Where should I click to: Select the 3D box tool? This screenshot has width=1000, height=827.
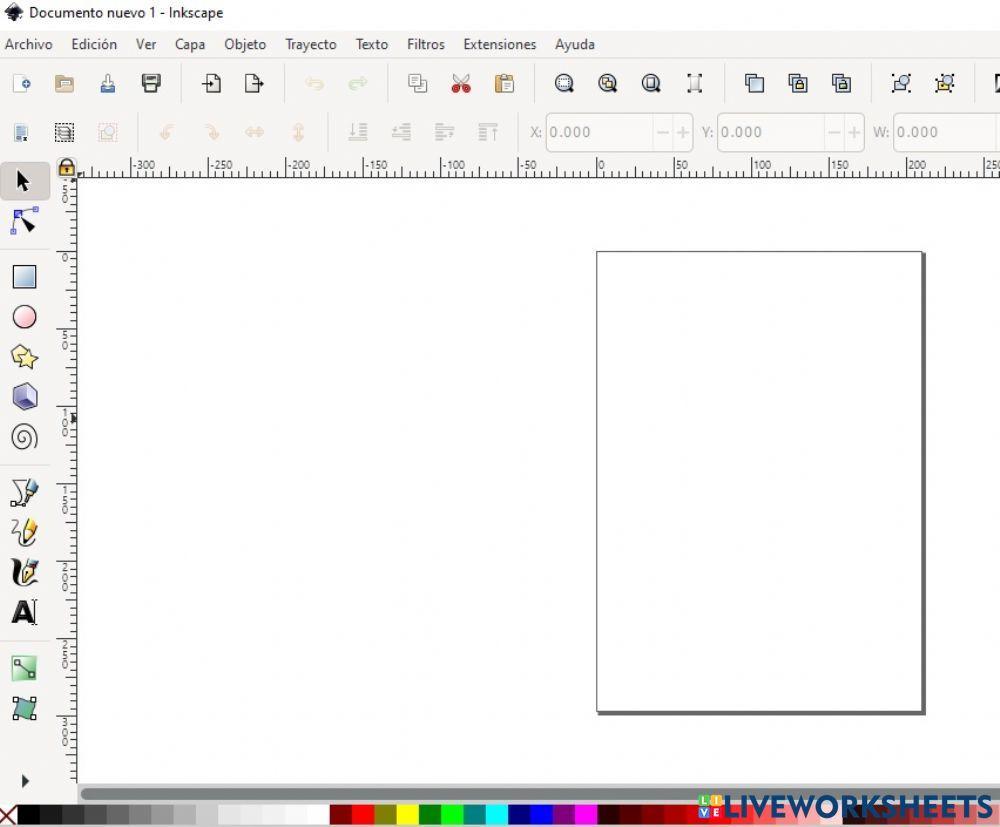(x=24, y=397)
